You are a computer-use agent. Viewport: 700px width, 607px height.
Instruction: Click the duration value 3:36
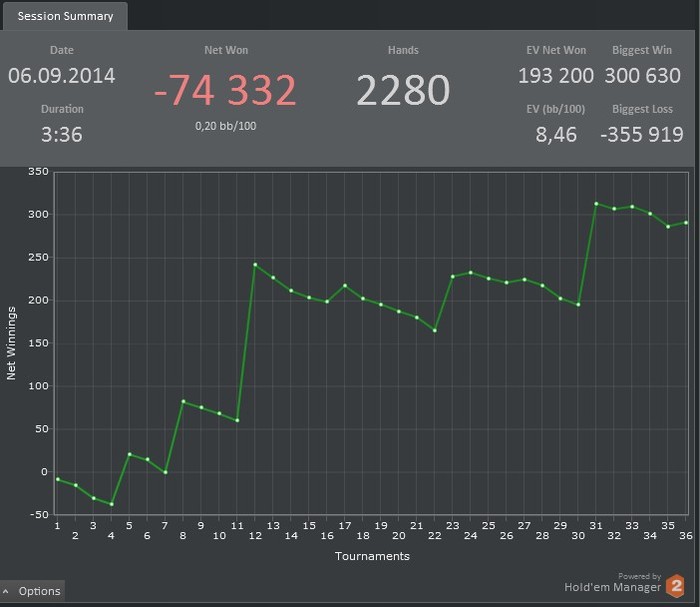(62, 134)
